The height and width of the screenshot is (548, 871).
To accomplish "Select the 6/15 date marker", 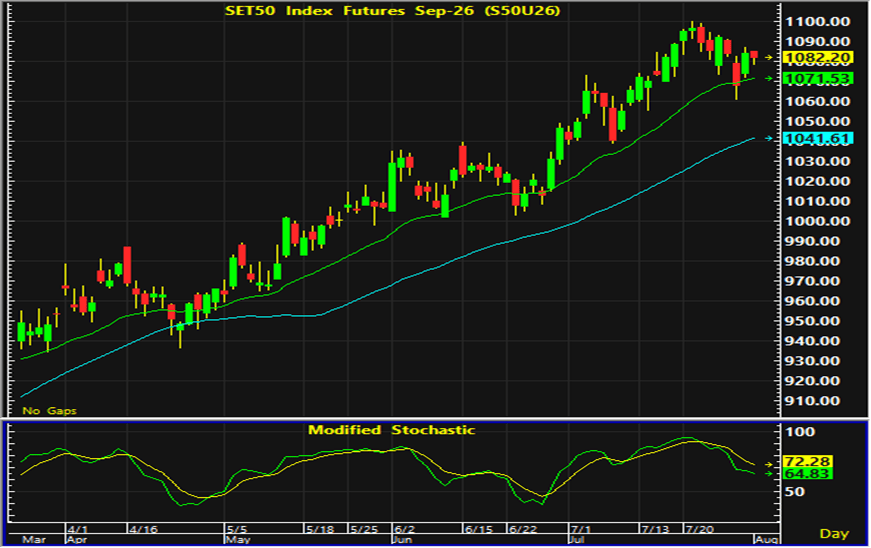I will click(x=478, y=529).
